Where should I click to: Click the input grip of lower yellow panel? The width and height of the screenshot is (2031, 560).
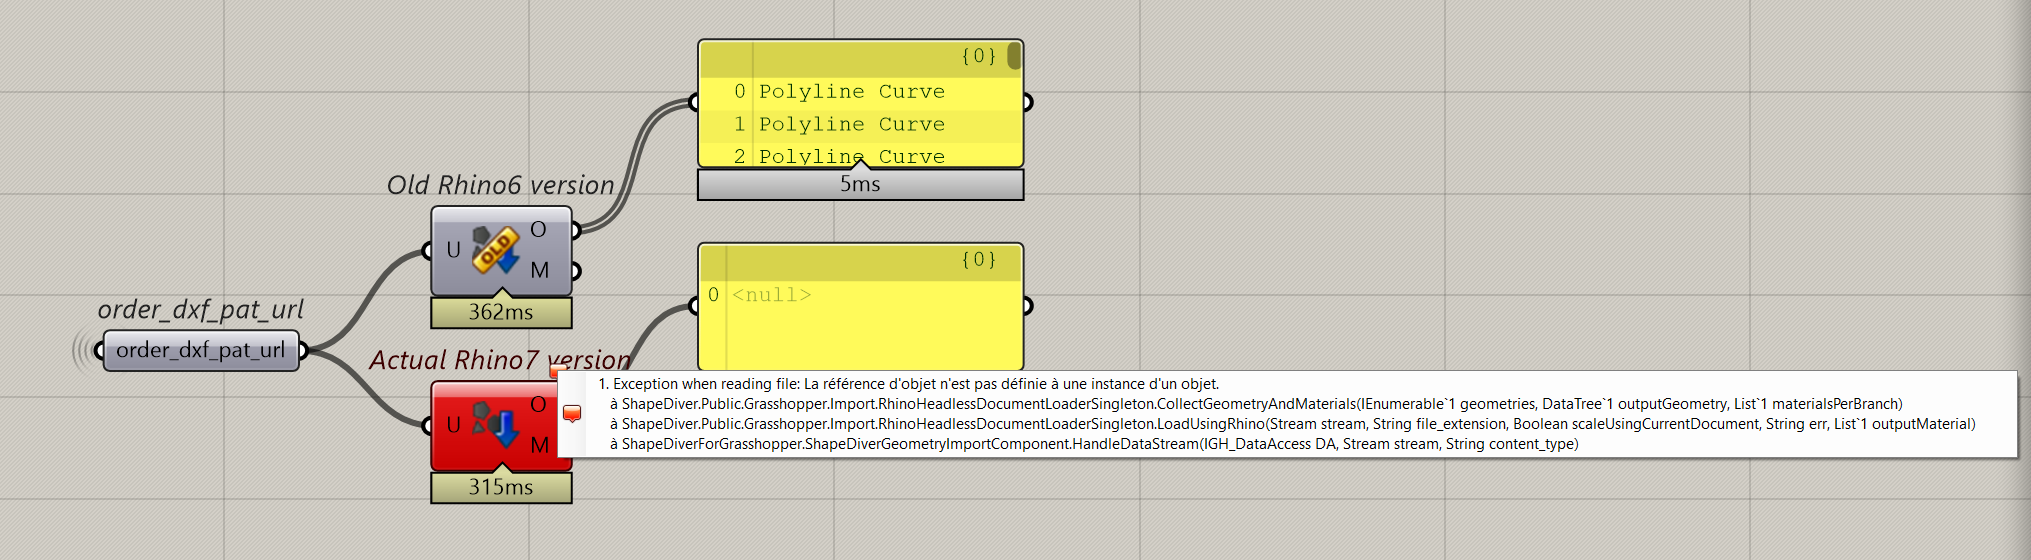click(694, 306)
